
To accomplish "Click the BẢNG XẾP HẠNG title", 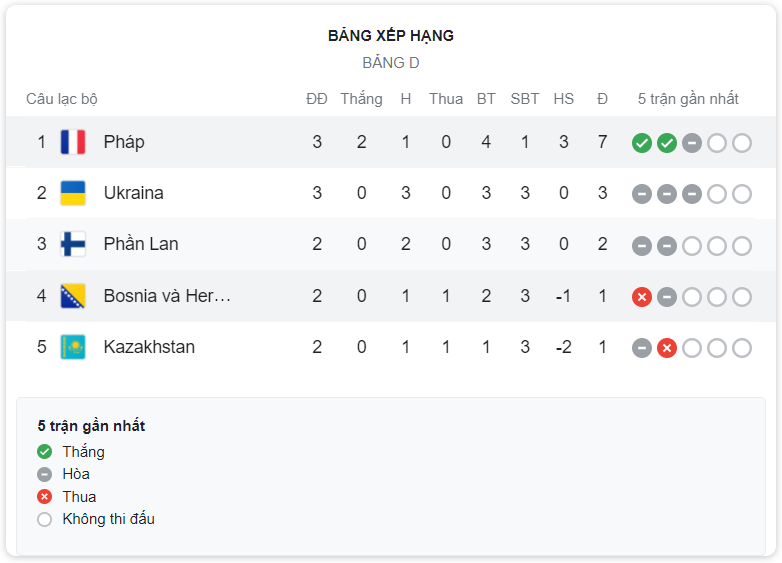I will pos(391,35).
